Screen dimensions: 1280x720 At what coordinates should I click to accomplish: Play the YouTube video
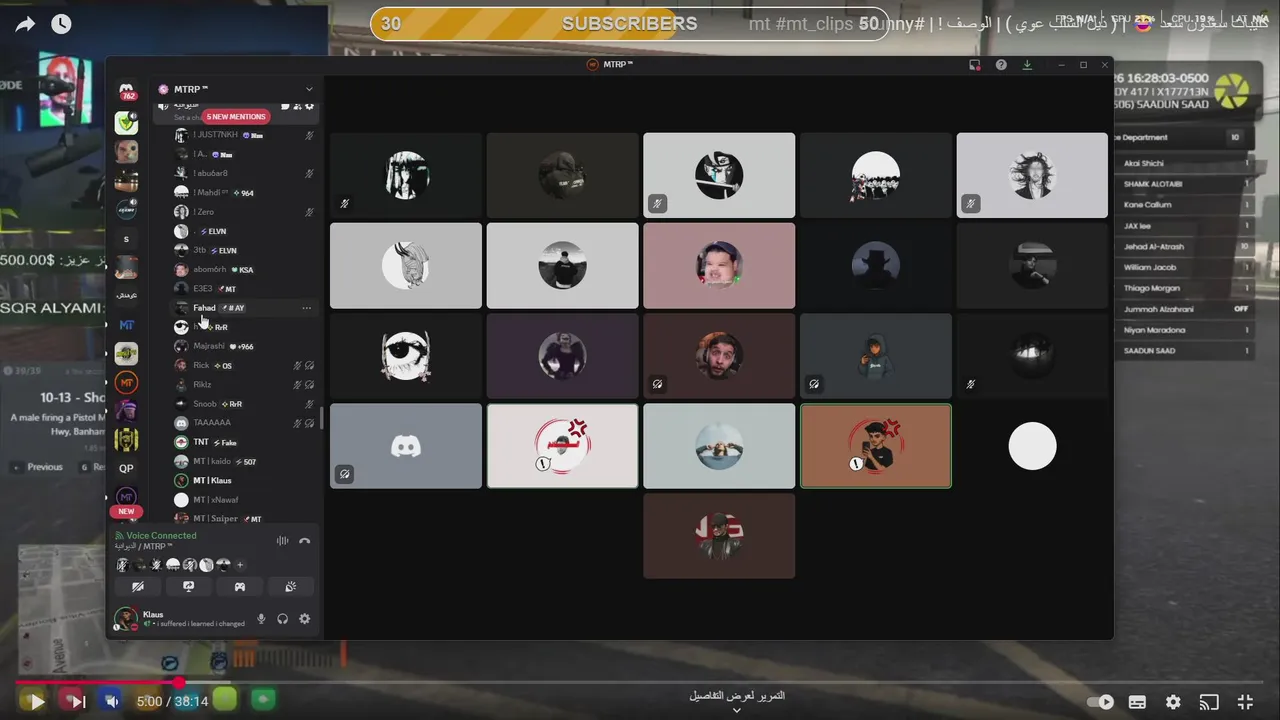point(37,702)
